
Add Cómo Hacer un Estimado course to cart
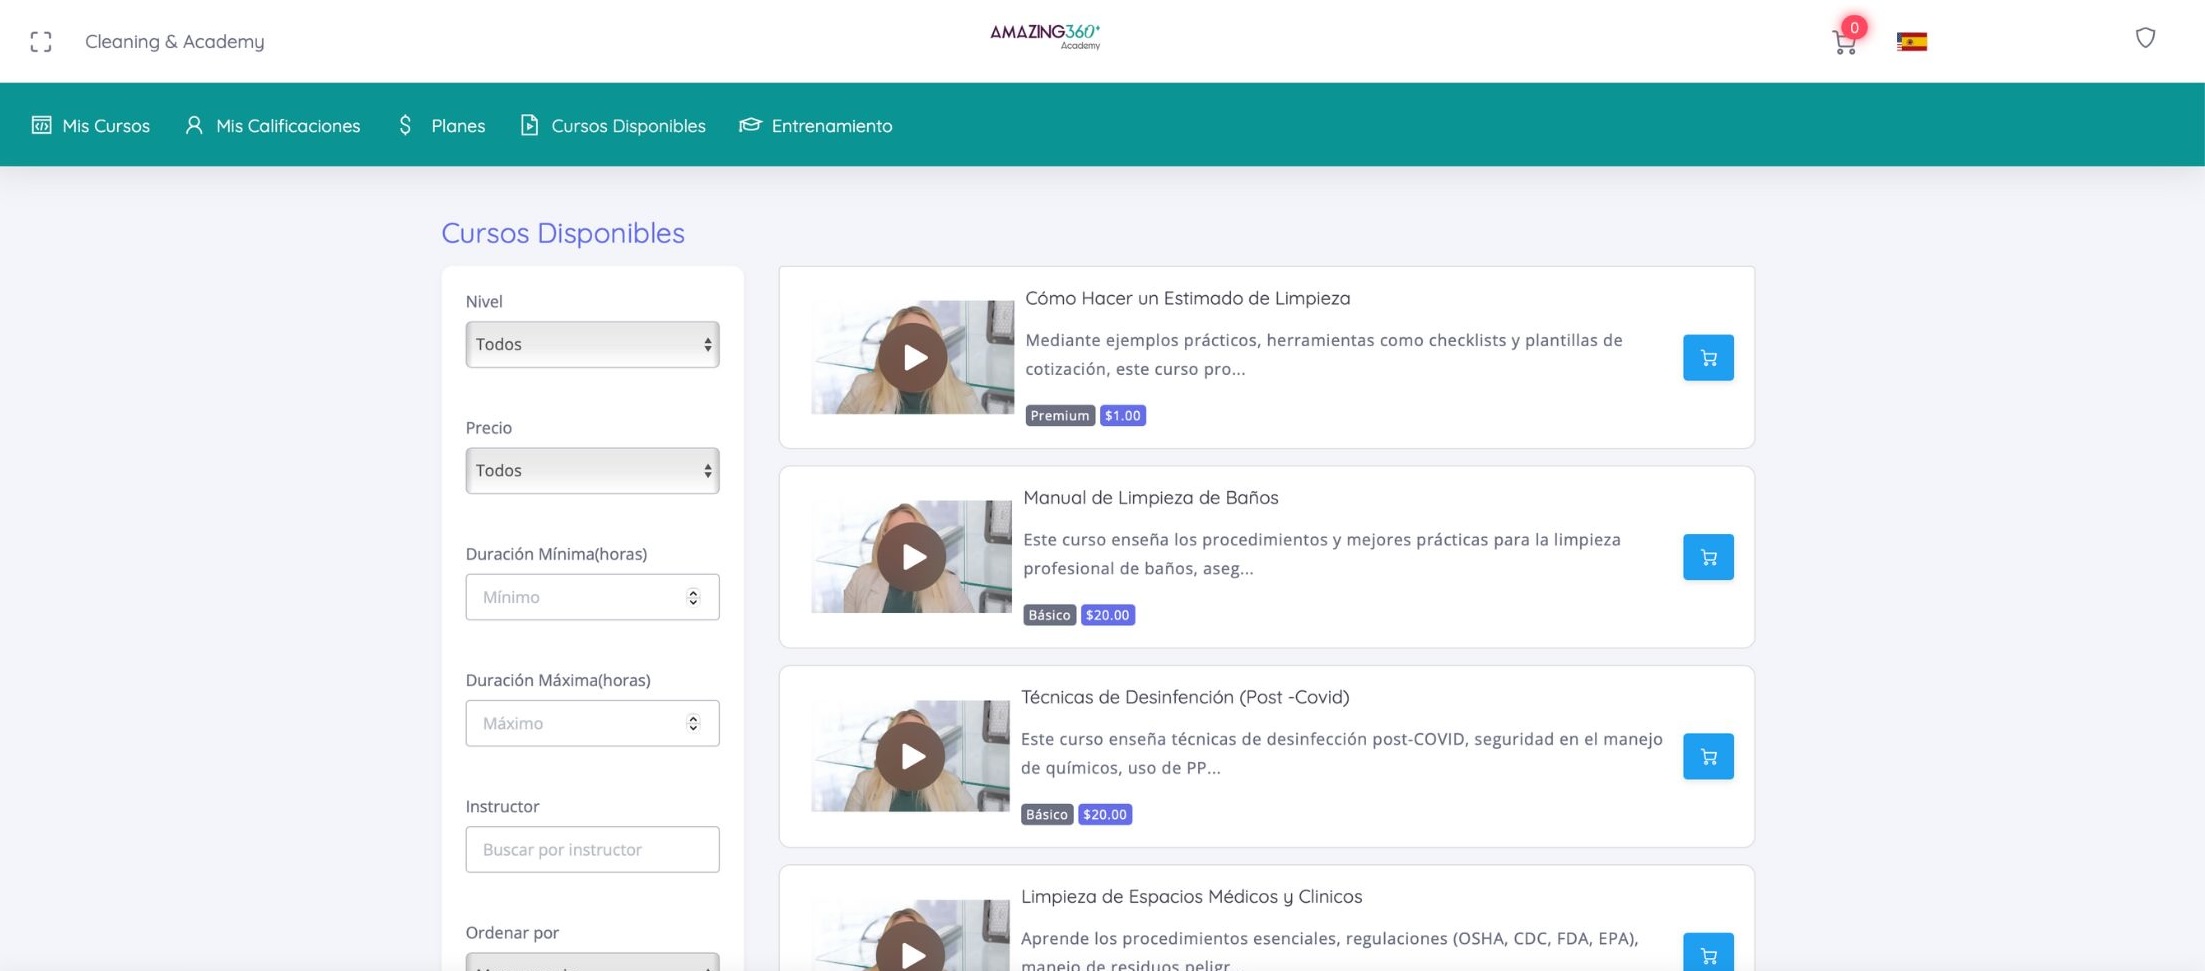[x=1708, y=357]
